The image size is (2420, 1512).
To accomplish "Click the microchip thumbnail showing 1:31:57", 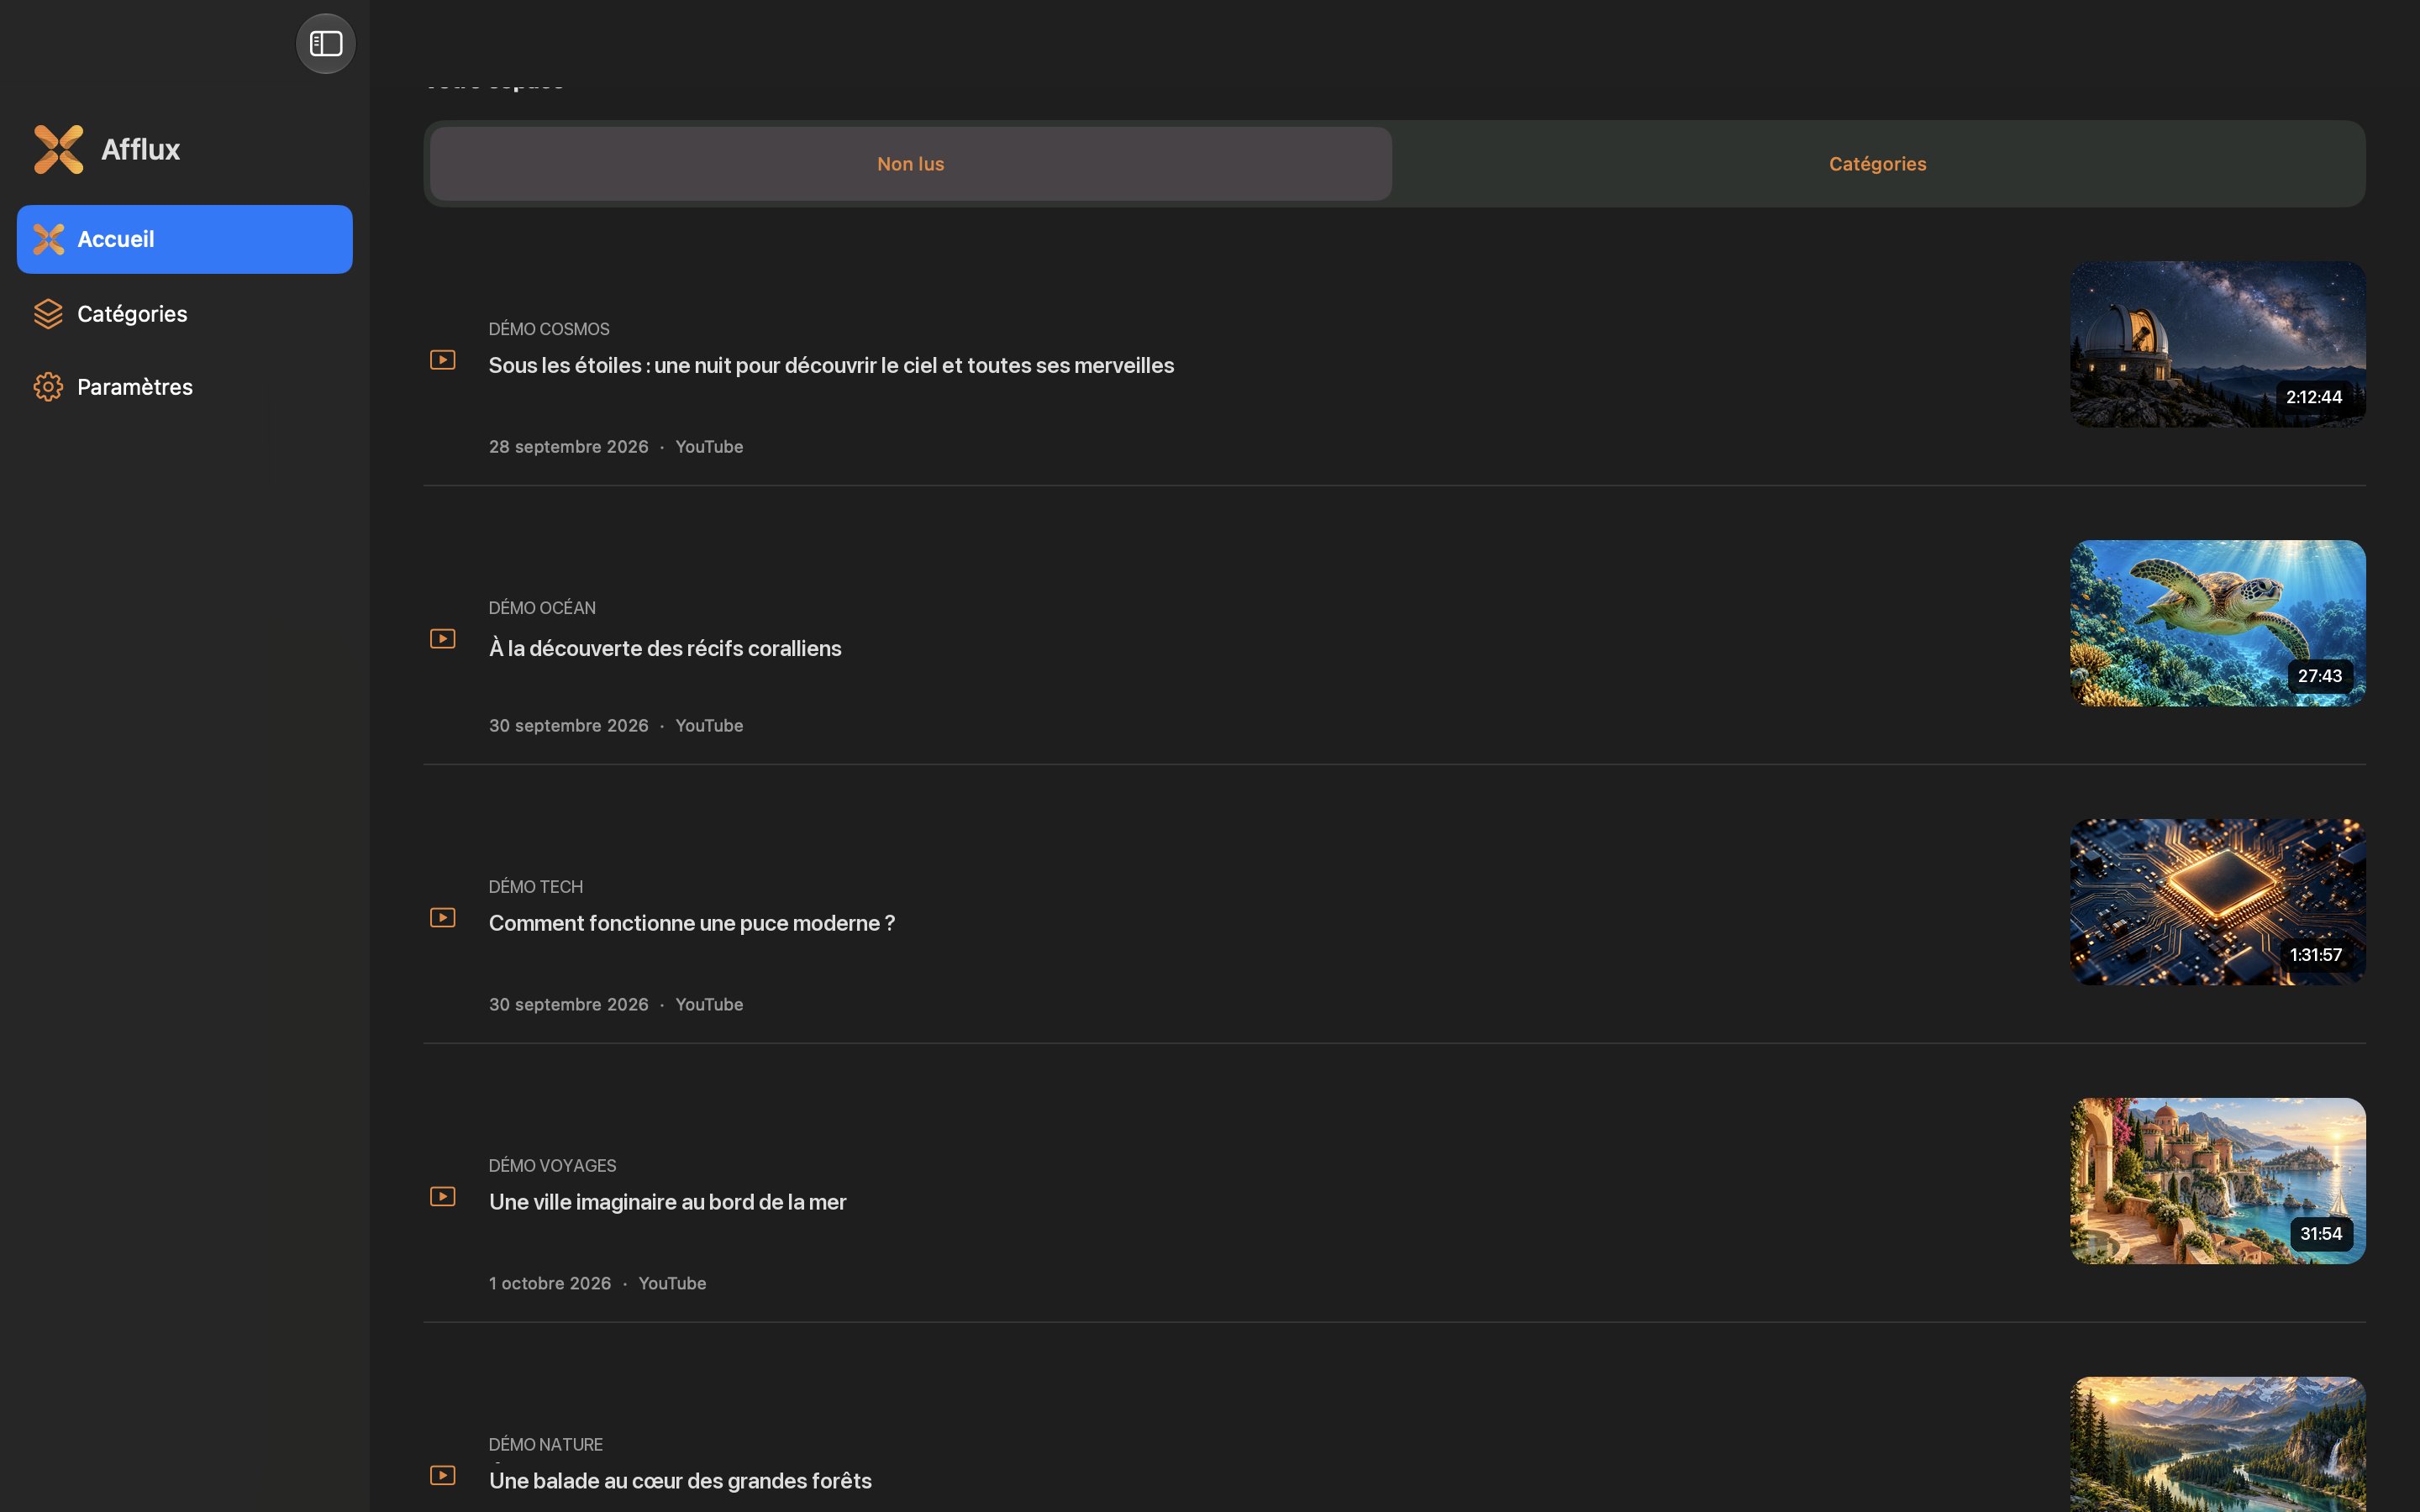I will pyautogui.click(x=2218, y=903).
